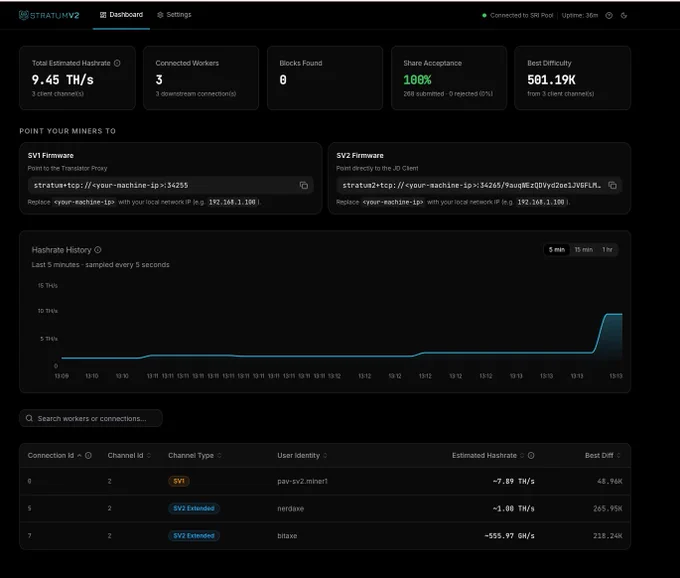Sort table by Best Diff column
Viewport: 680px width, 578px height.
pyautogui.click(x=603, y=455)
